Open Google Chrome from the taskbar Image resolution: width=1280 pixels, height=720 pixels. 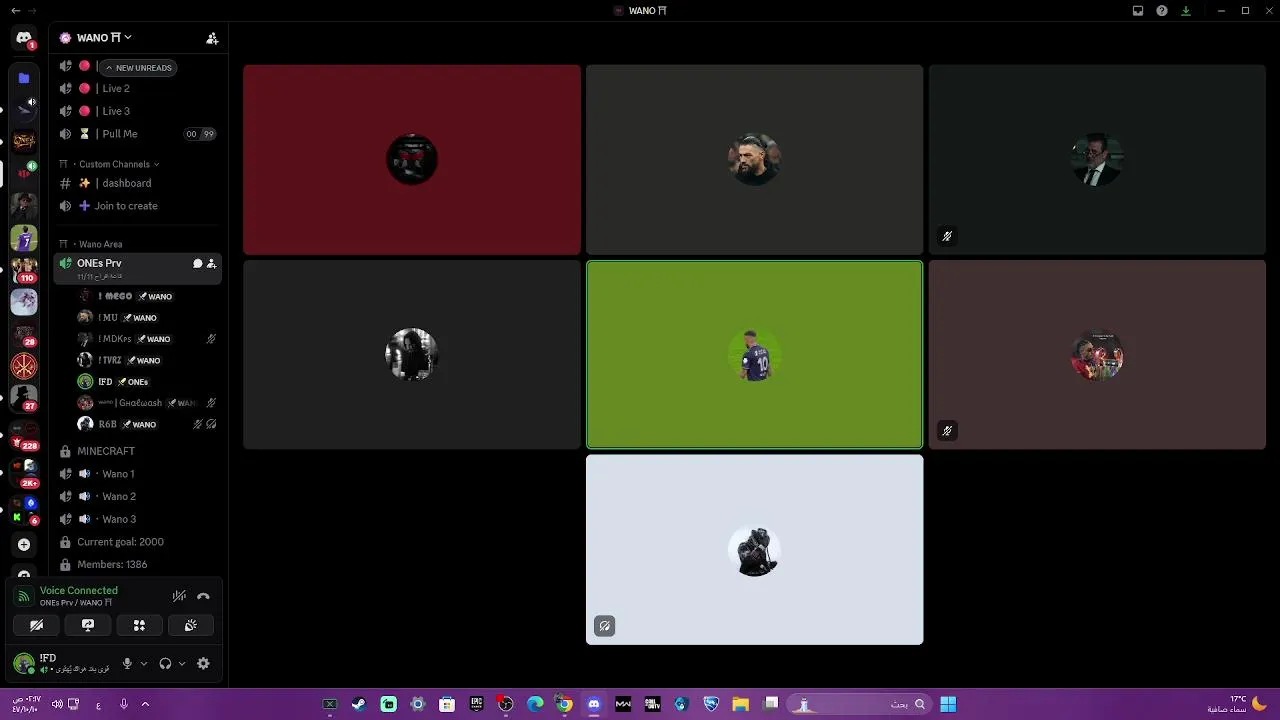(565, 704)
